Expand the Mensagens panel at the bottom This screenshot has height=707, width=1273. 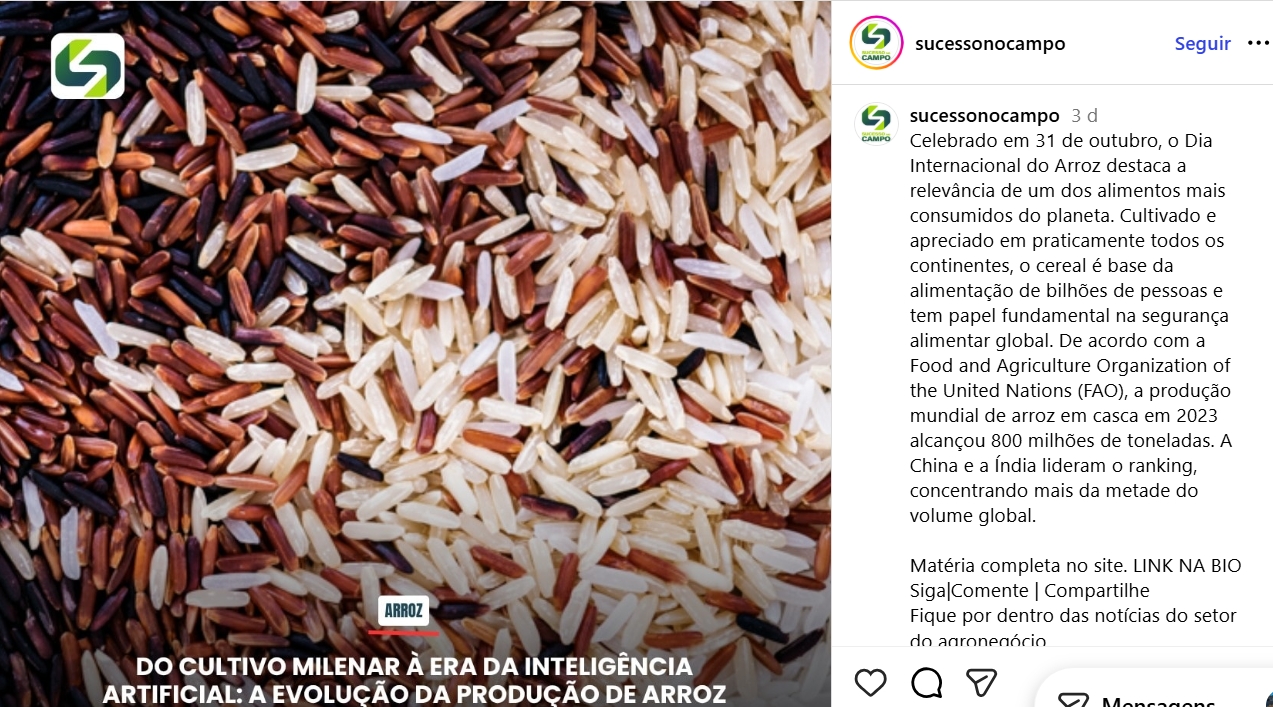click(1152, 690)
